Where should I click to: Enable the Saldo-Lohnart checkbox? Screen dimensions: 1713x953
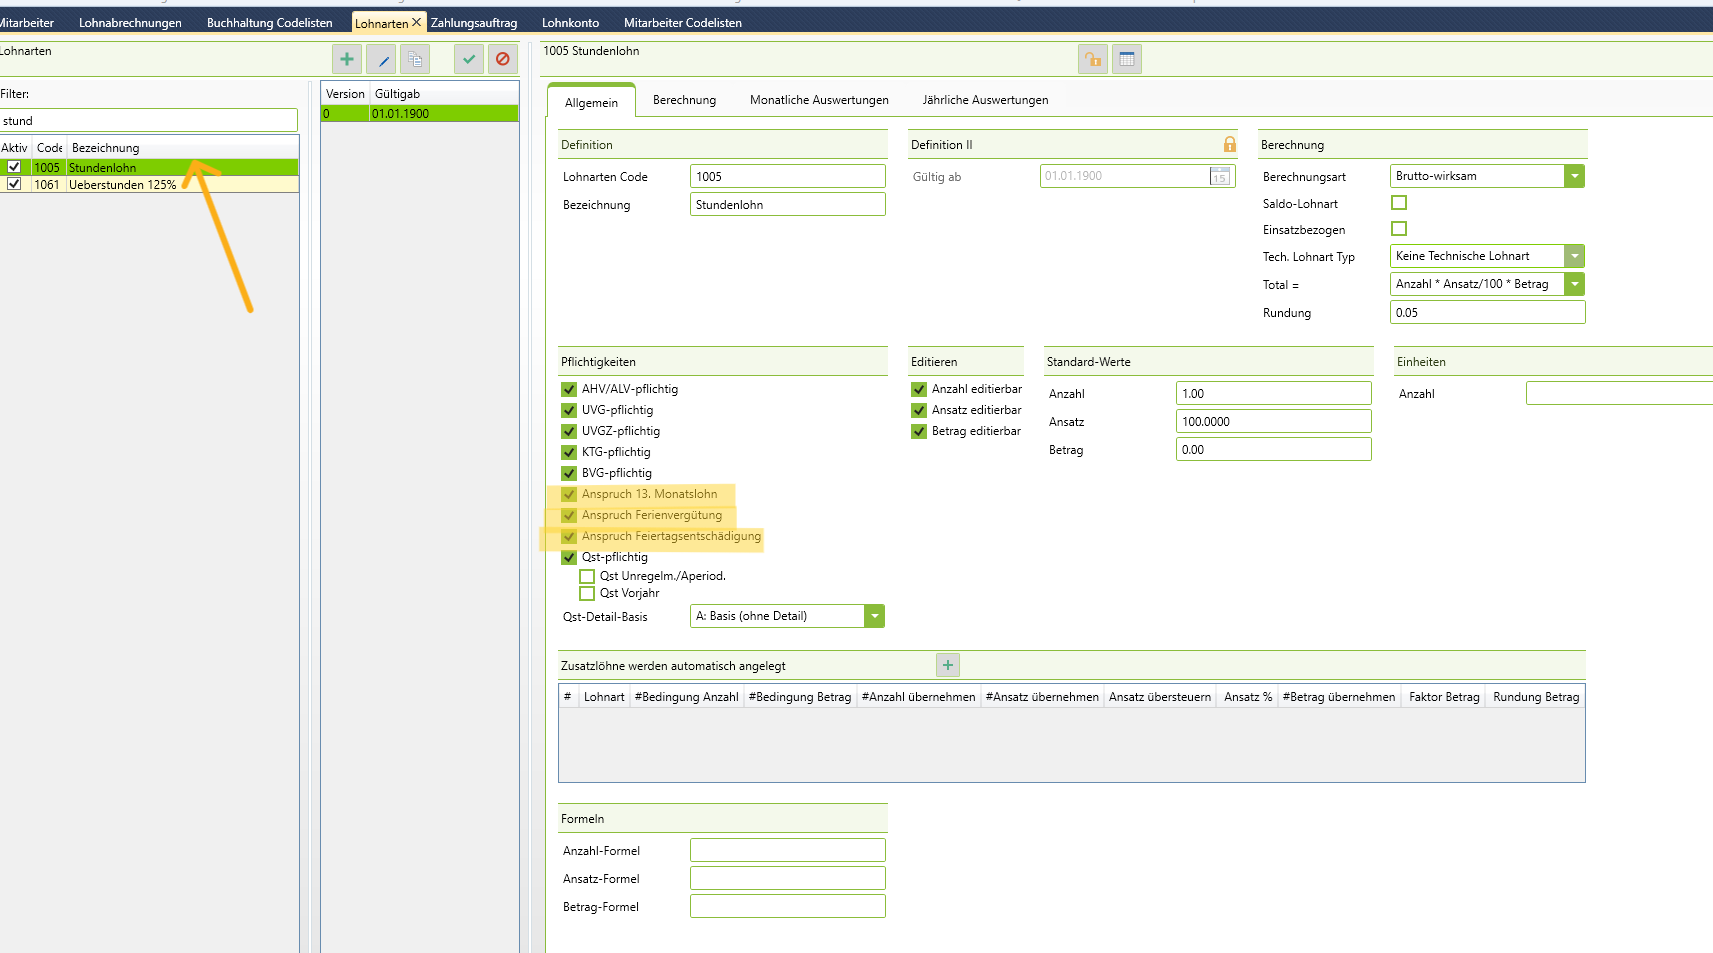[x=1399, y=203]
